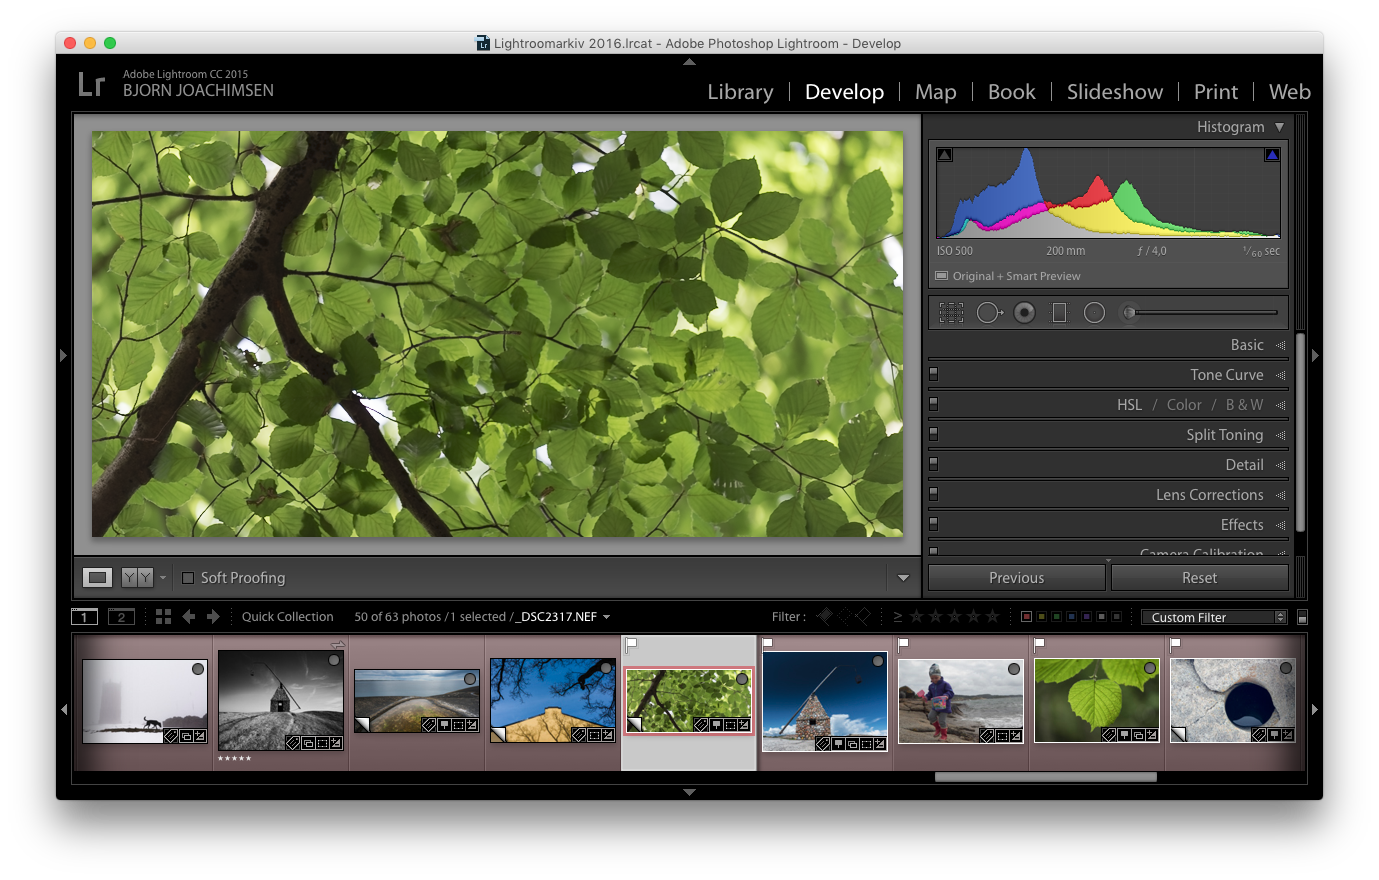Filter photos by red color label
Image resolution: width=1379 pixels, height=880 pixels.
(x=1026, y=617)
